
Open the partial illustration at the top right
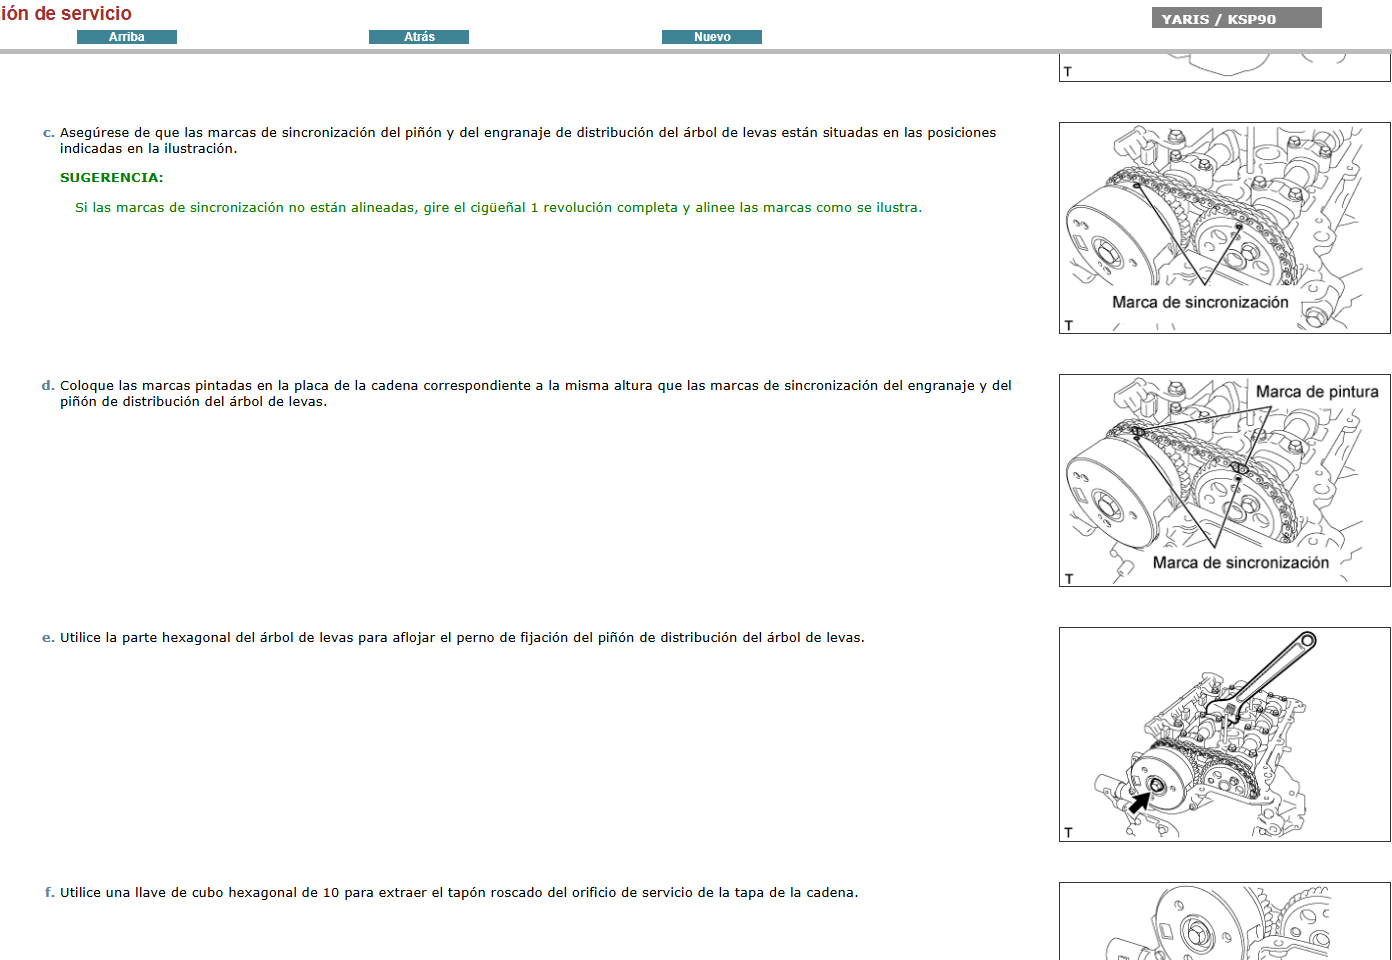pos(1224,67)
